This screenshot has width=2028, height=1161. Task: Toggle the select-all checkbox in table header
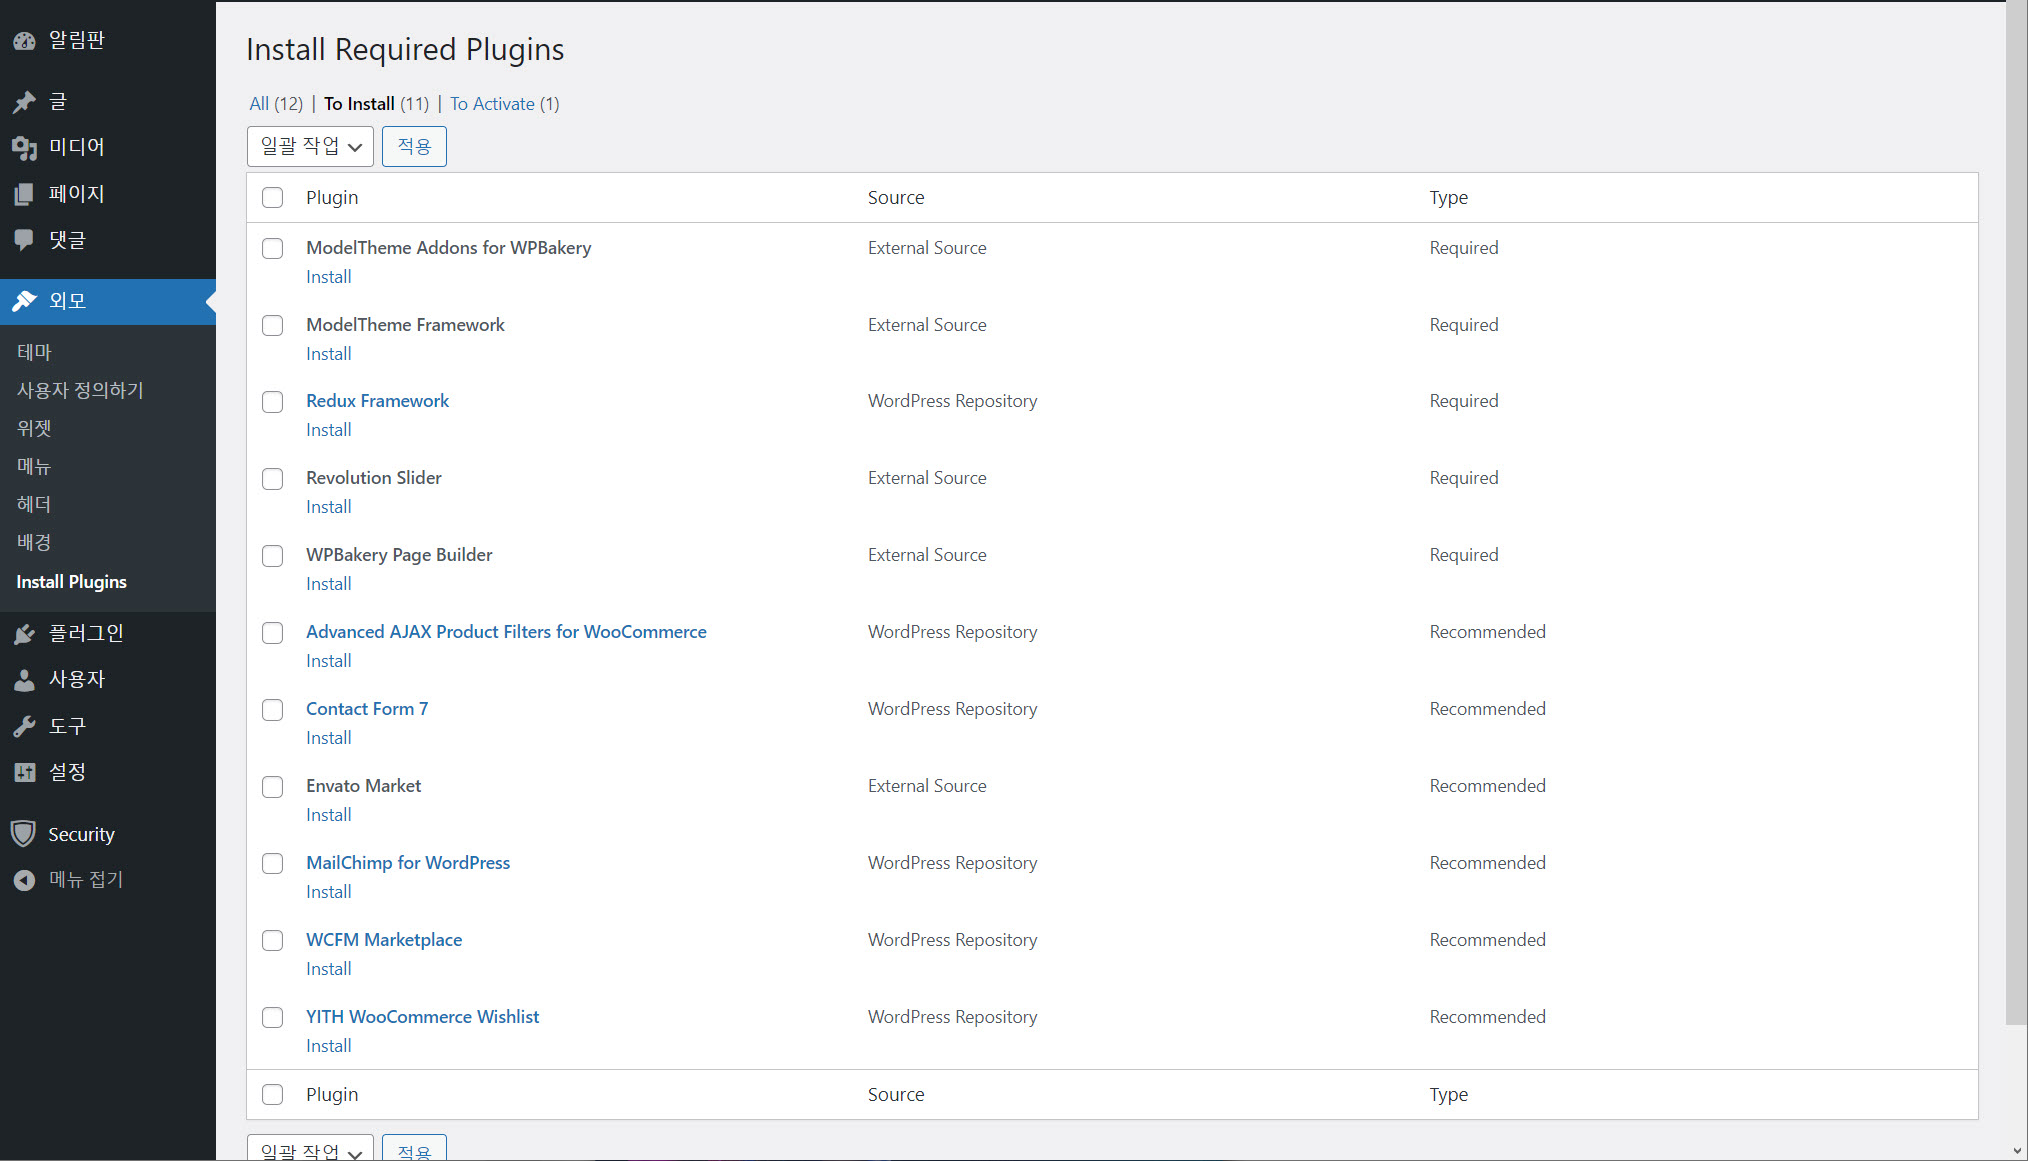click(272, 198)
